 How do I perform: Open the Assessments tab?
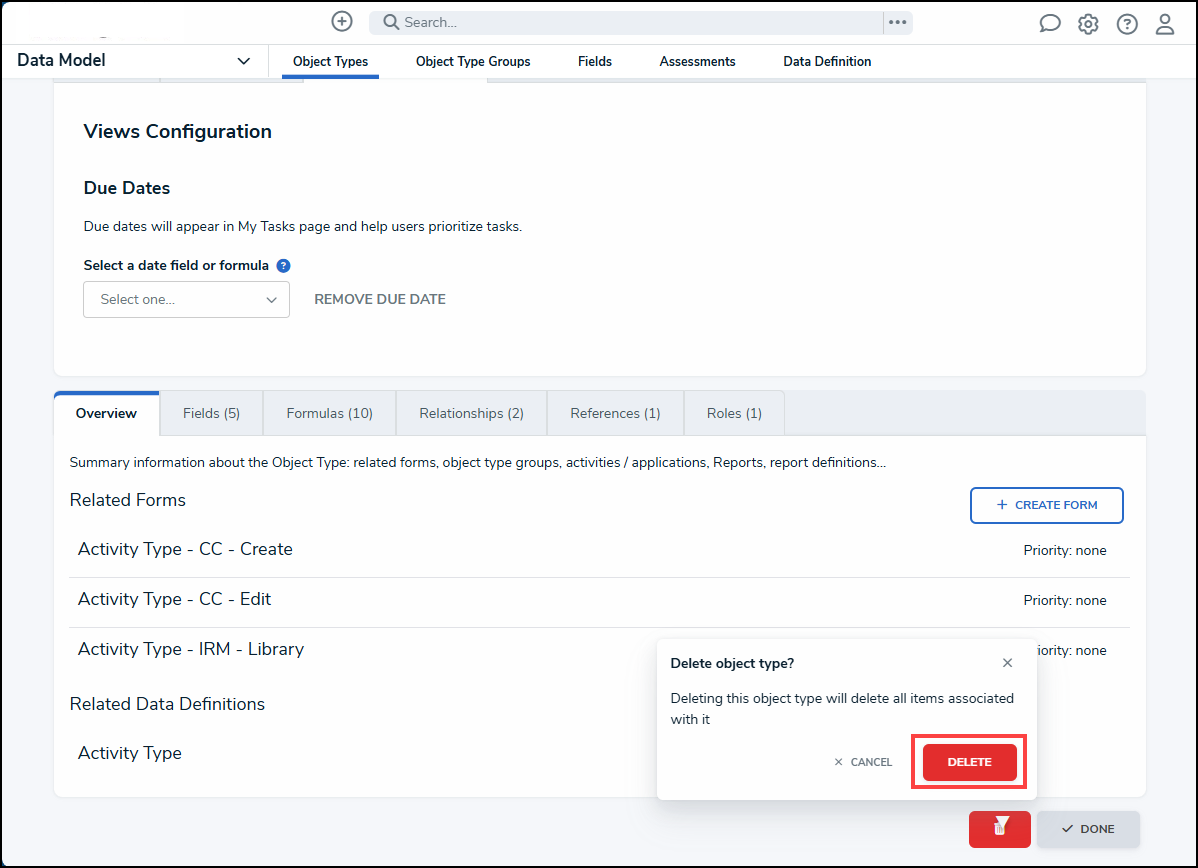698,61
